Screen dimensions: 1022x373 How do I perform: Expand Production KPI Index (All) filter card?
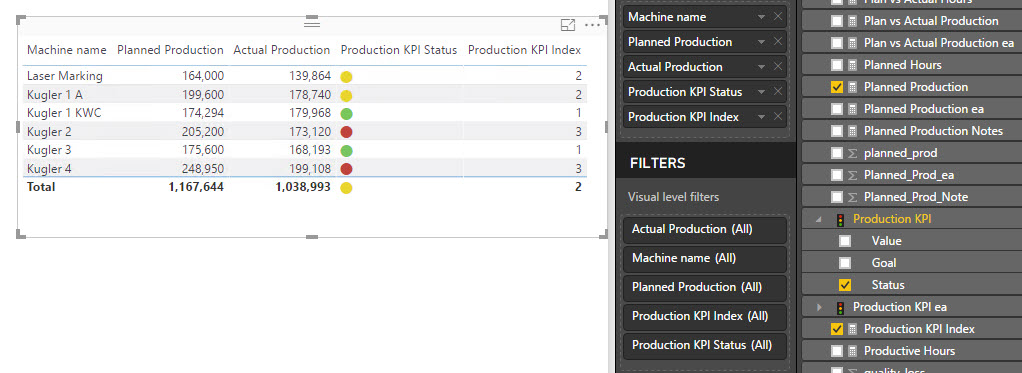tap(705, 316)
